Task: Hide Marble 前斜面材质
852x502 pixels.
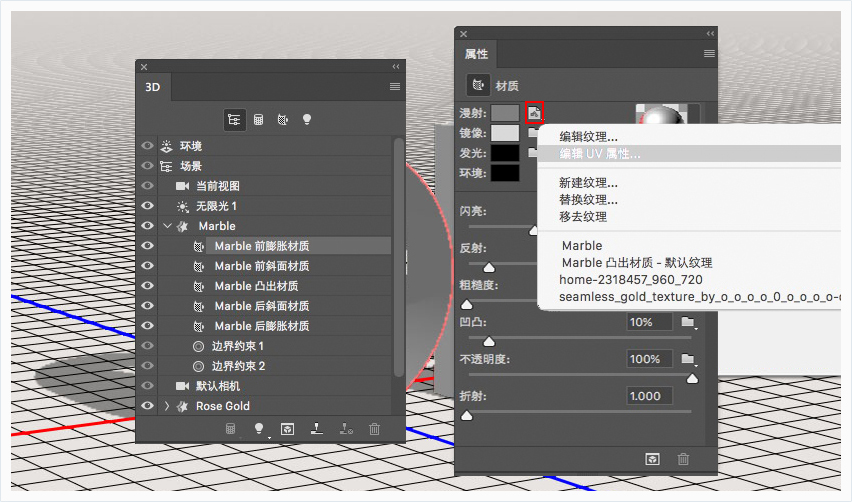Action: pyautogui.click(x=147, y=266)
